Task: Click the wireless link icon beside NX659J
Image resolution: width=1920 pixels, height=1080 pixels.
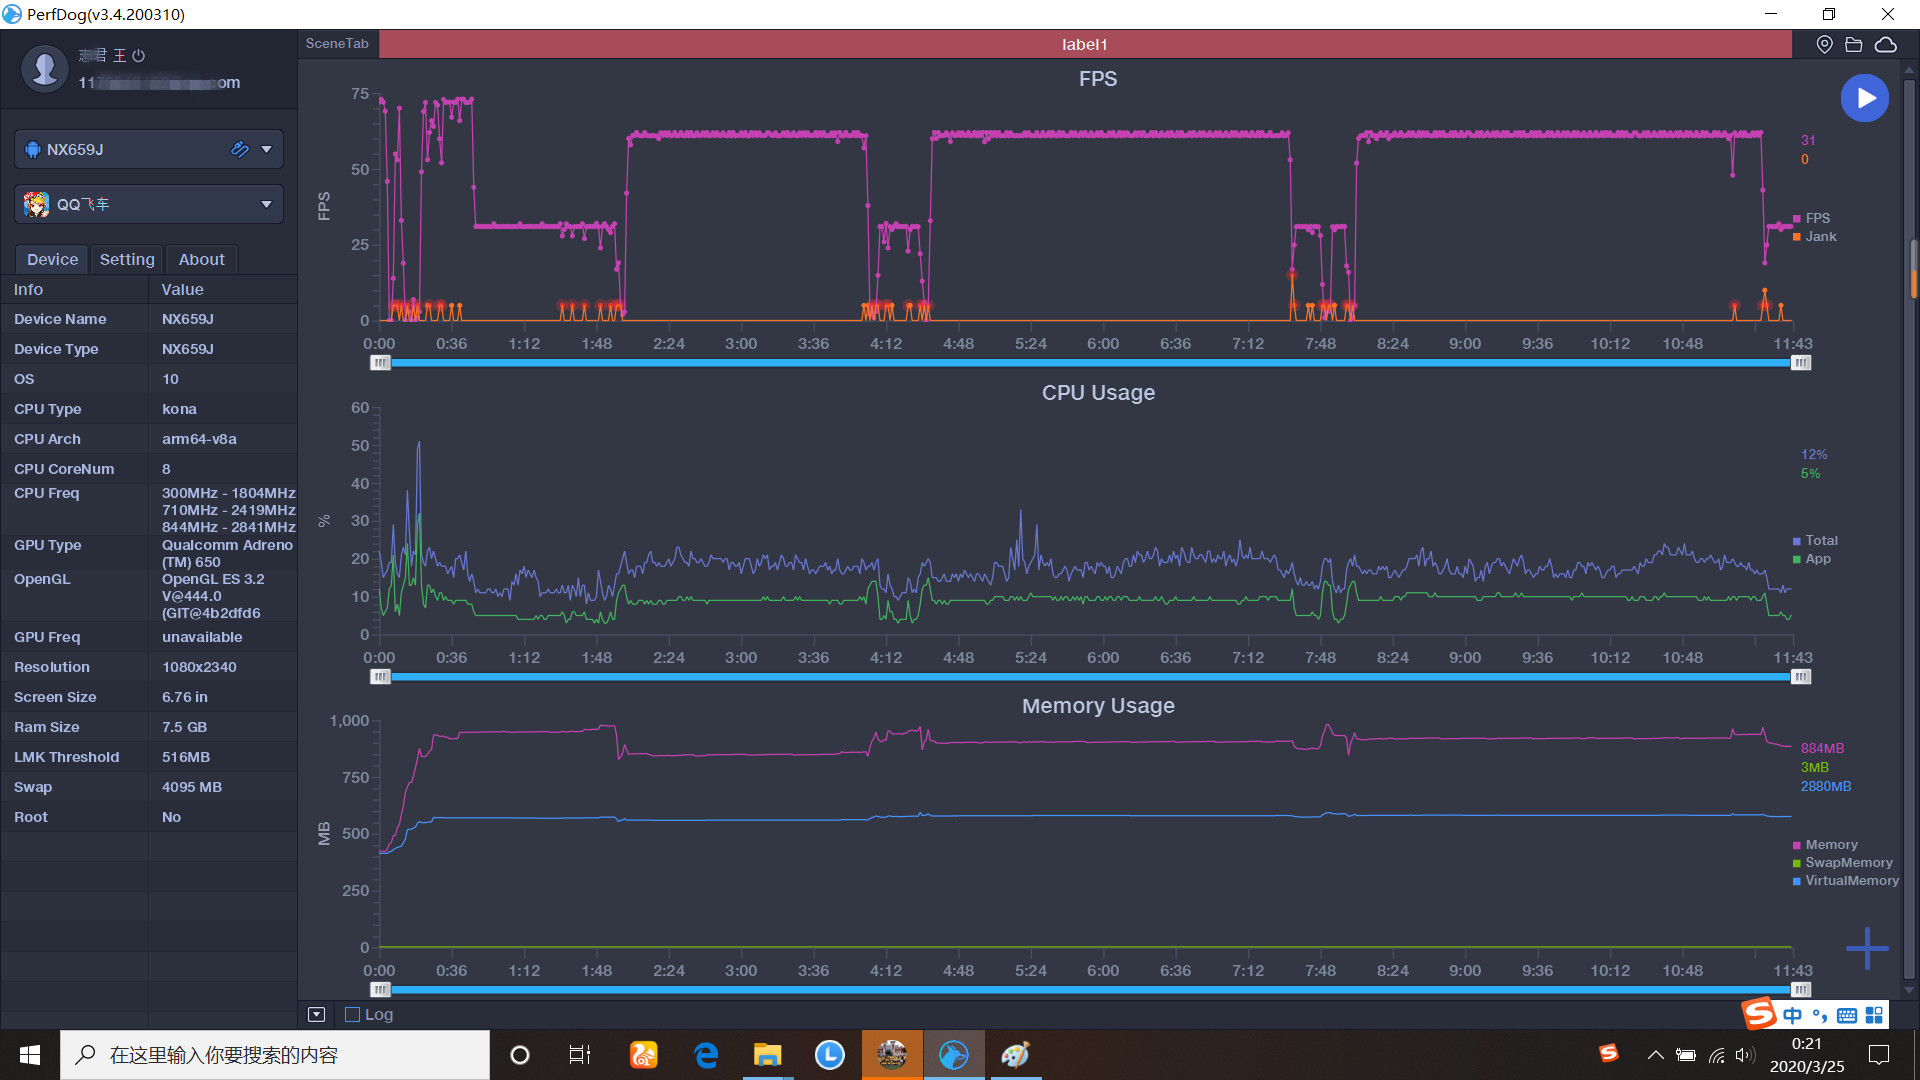Action: 239,149
